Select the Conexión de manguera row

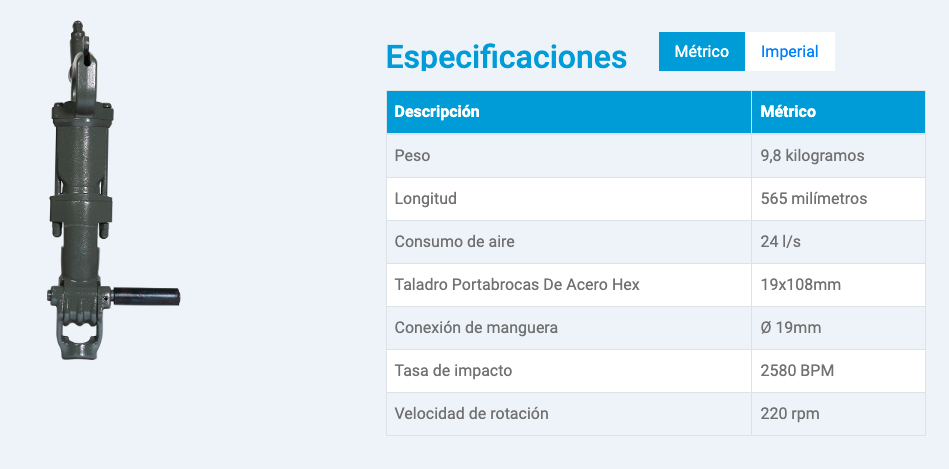pos(656,327)
